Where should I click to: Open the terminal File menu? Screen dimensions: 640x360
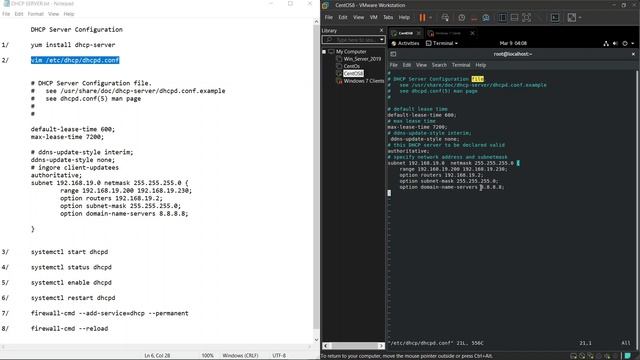tap(393, 65)
